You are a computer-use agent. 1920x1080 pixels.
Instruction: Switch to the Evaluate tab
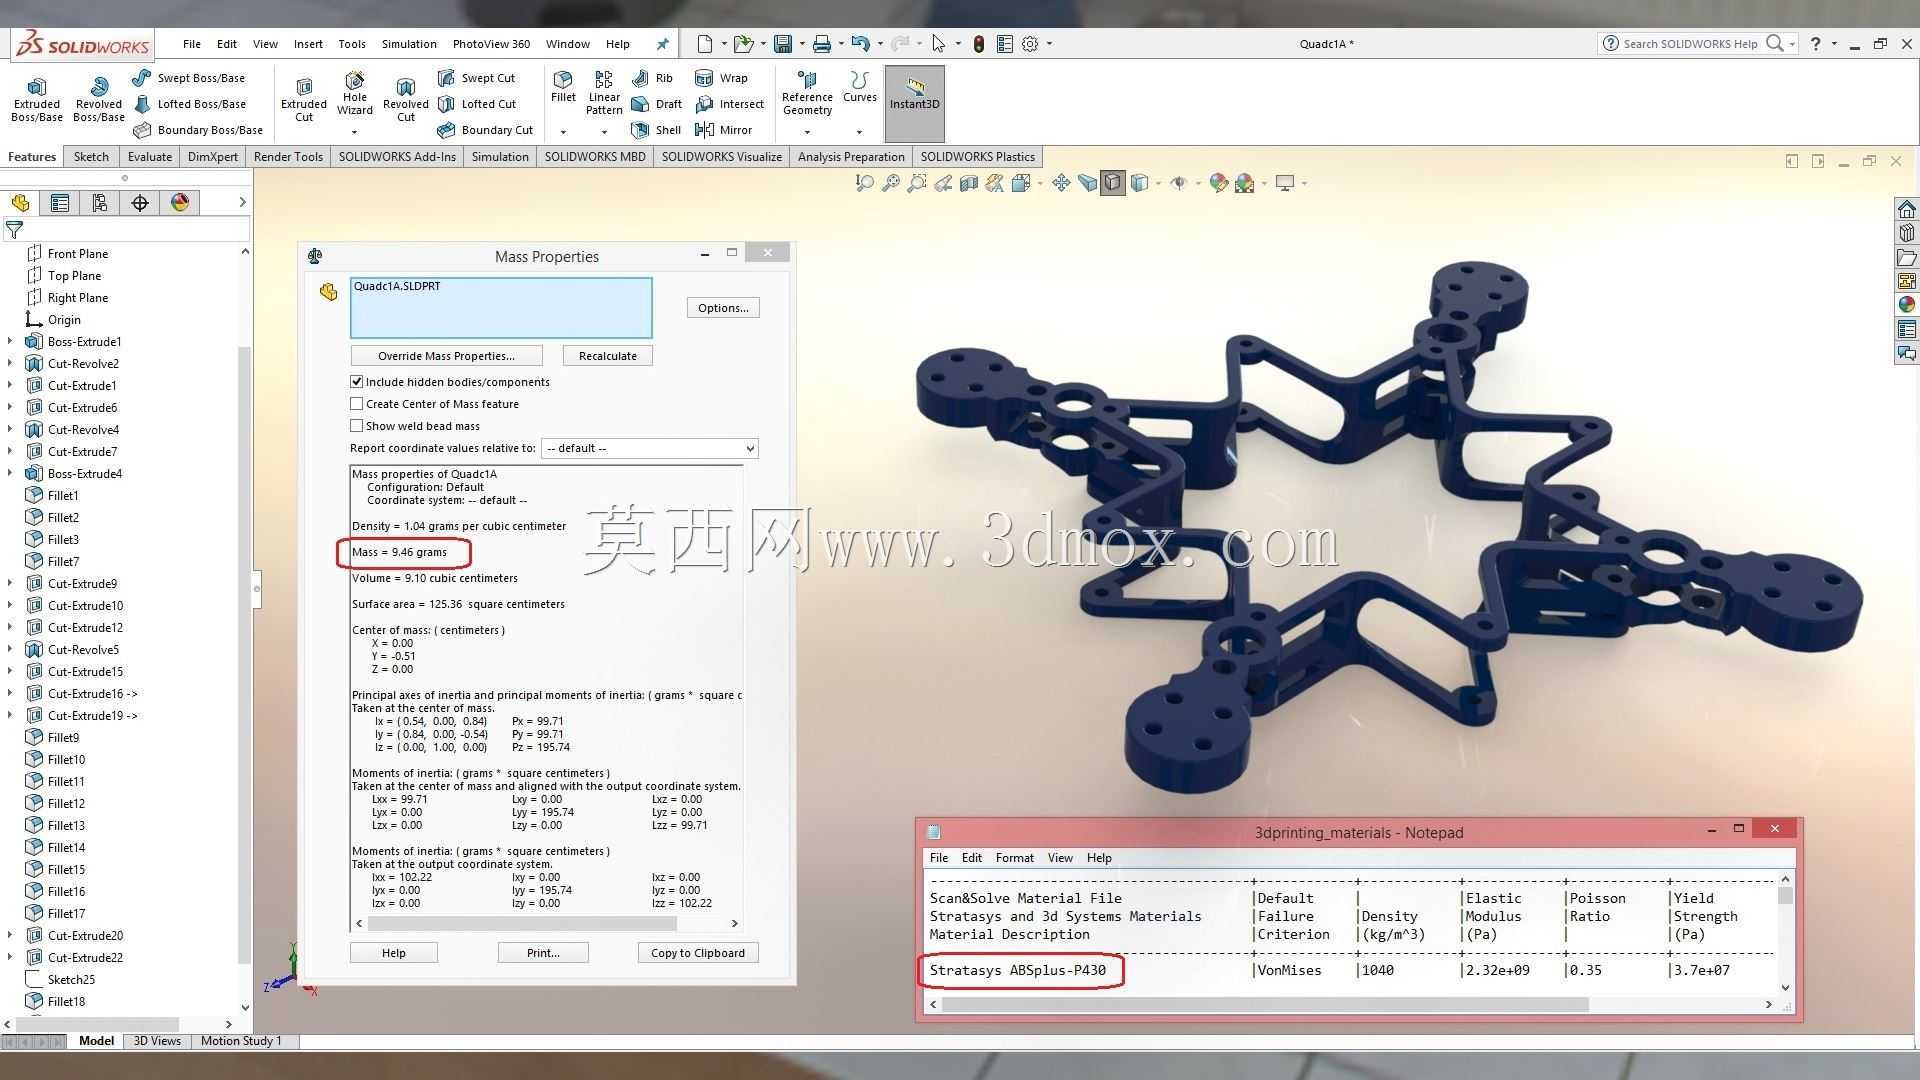tap(150, 157)
